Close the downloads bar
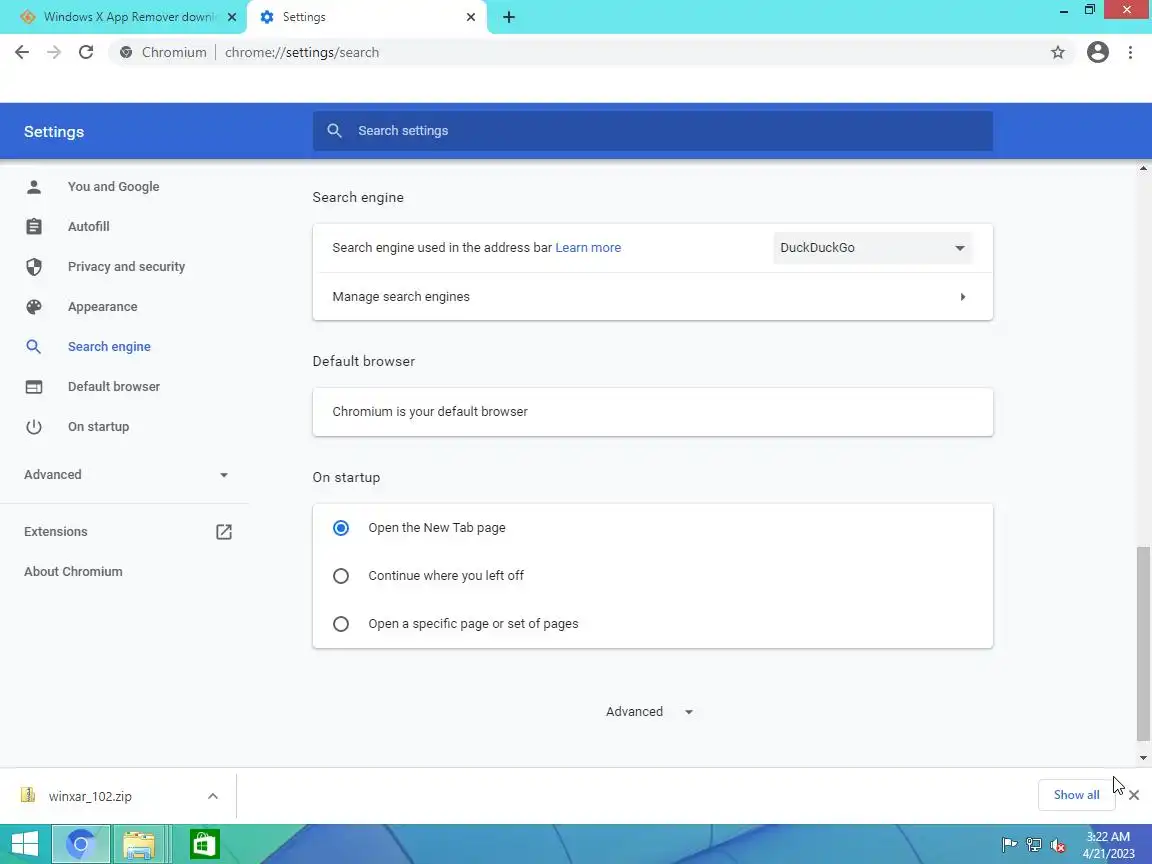The width and height of the screenshot is (1152, 864). click(x=1134, y=795)
